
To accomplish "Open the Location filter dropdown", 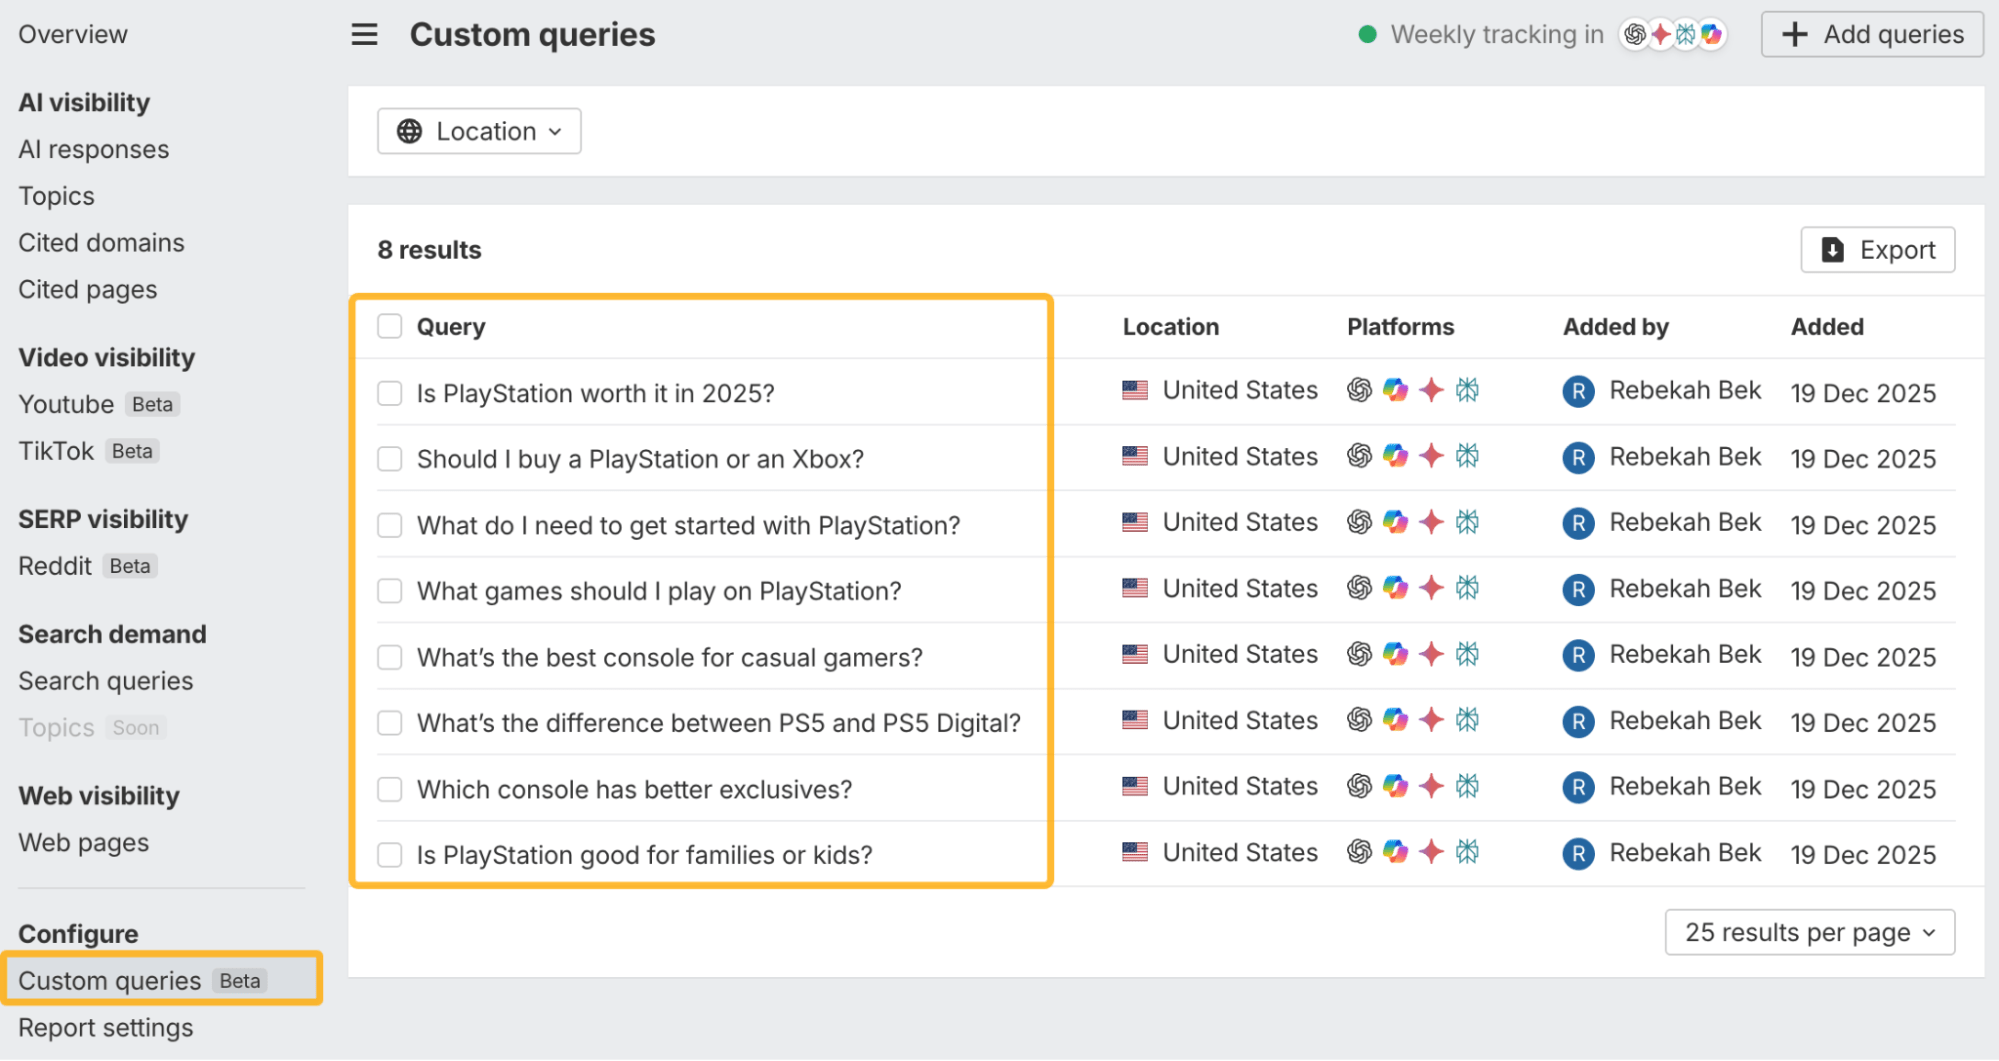I will click(x=479, y=131).
